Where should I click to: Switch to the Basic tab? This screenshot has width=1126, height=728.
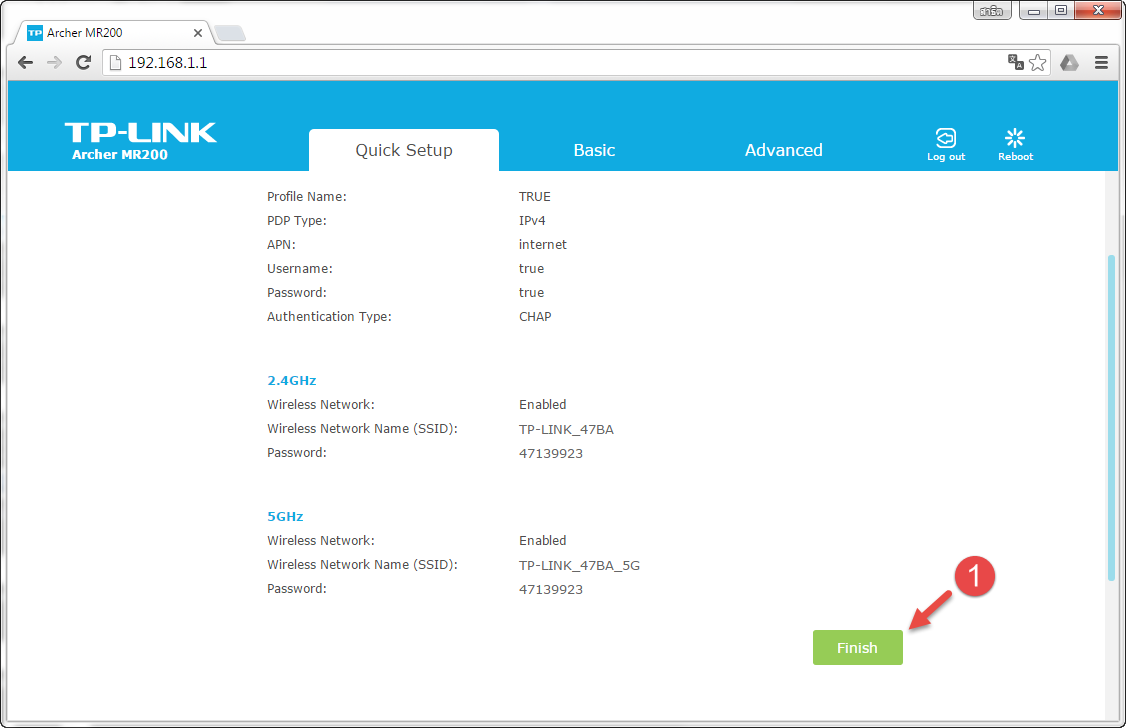pos(594,150)
